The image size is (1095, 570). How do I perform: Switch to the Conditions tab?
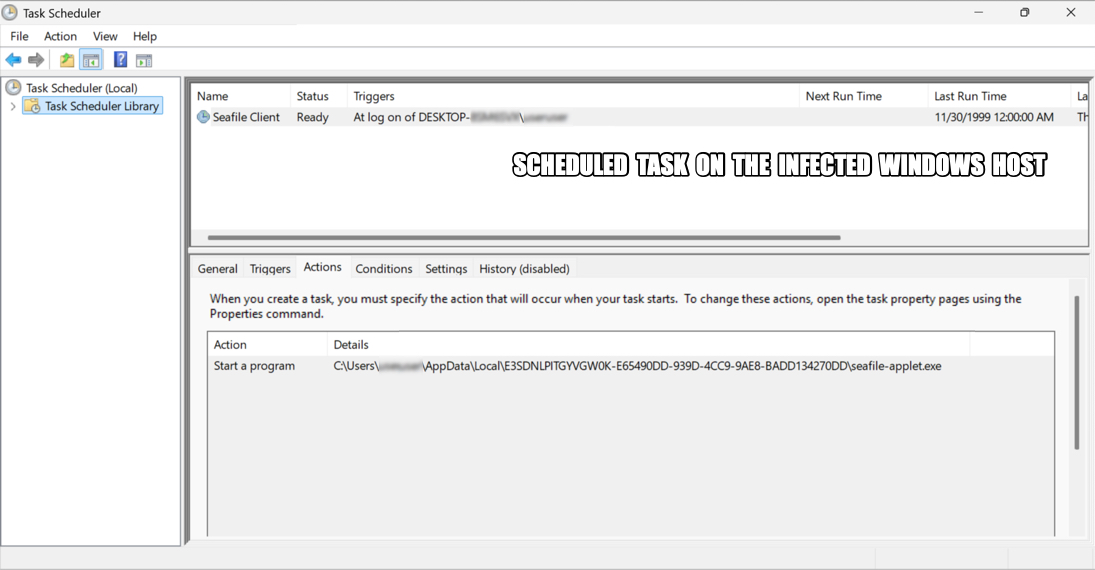point(383,269)
